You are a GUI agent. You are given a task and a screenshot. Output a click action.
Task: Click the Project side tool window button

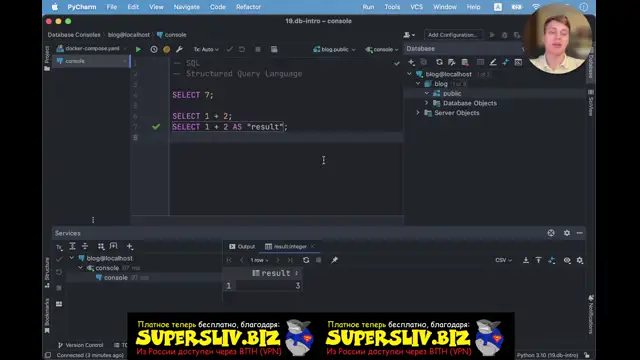(47, 58)
